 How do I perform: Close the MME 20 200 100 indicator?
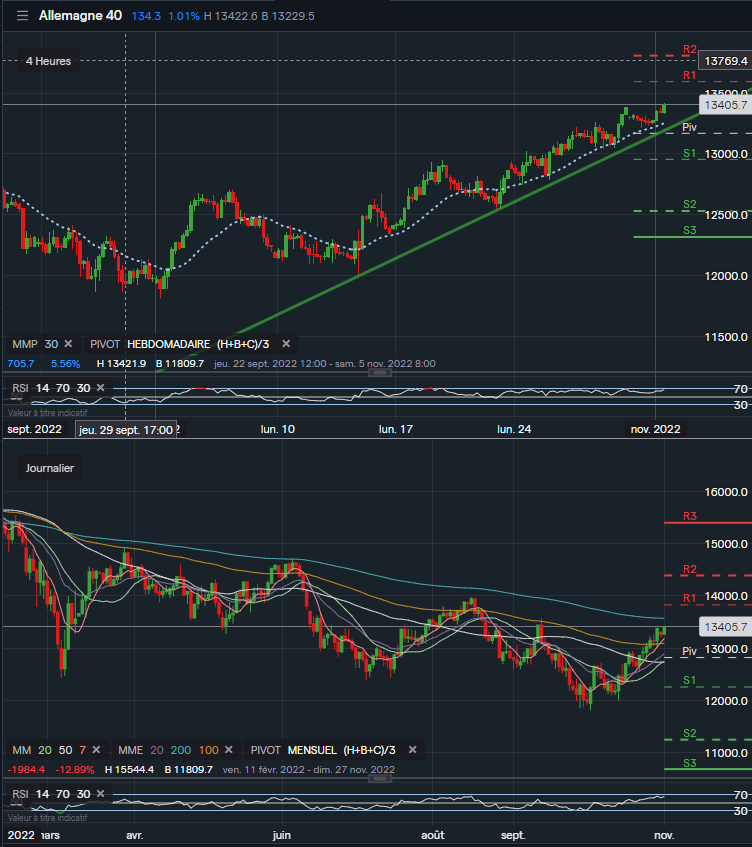click(x=231, y=749)
